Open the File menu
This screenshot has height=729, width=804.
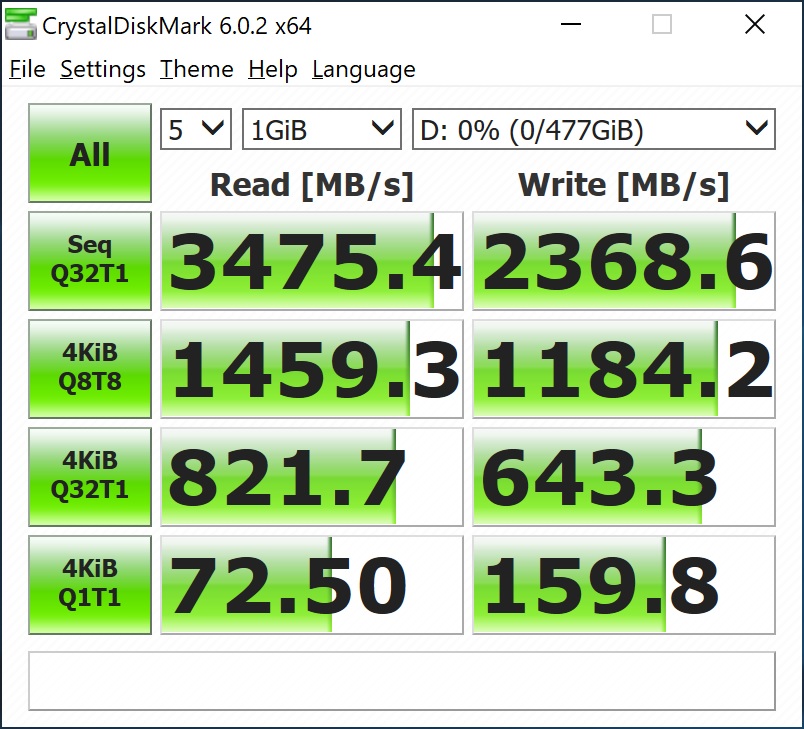[x=27, y=69]
